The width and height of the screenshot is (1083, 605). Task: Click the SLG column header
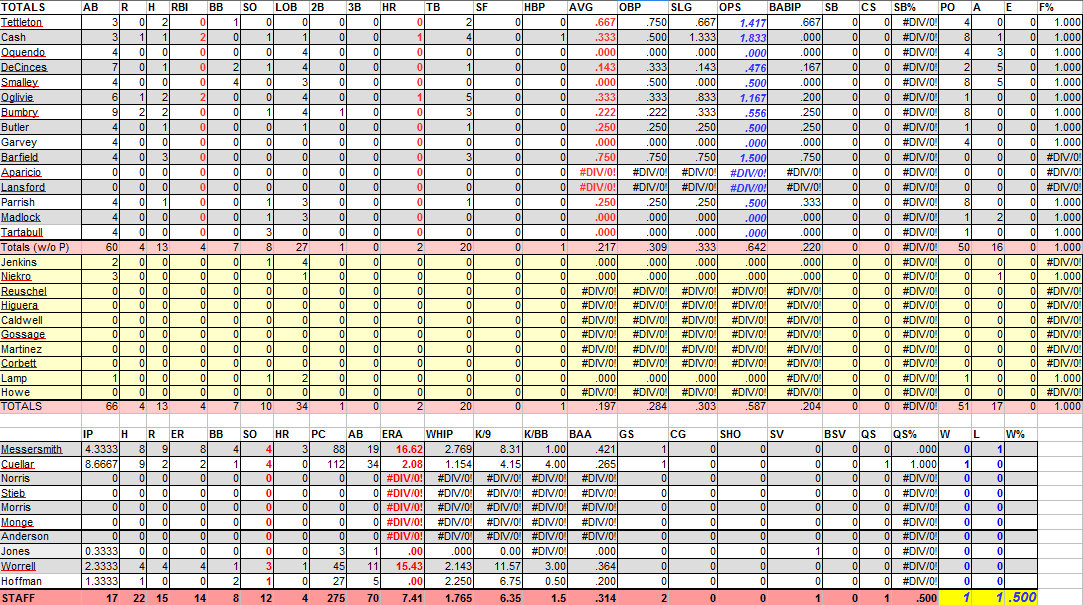click(693, 8)
